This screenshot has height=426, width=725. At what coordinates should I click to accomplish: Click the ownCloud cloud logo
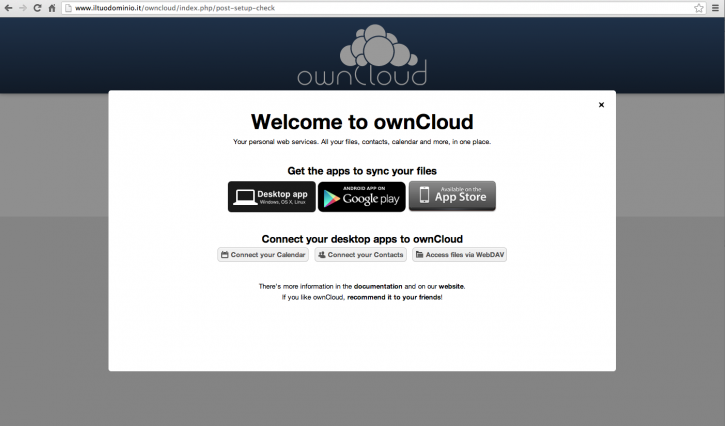point(362,56)
